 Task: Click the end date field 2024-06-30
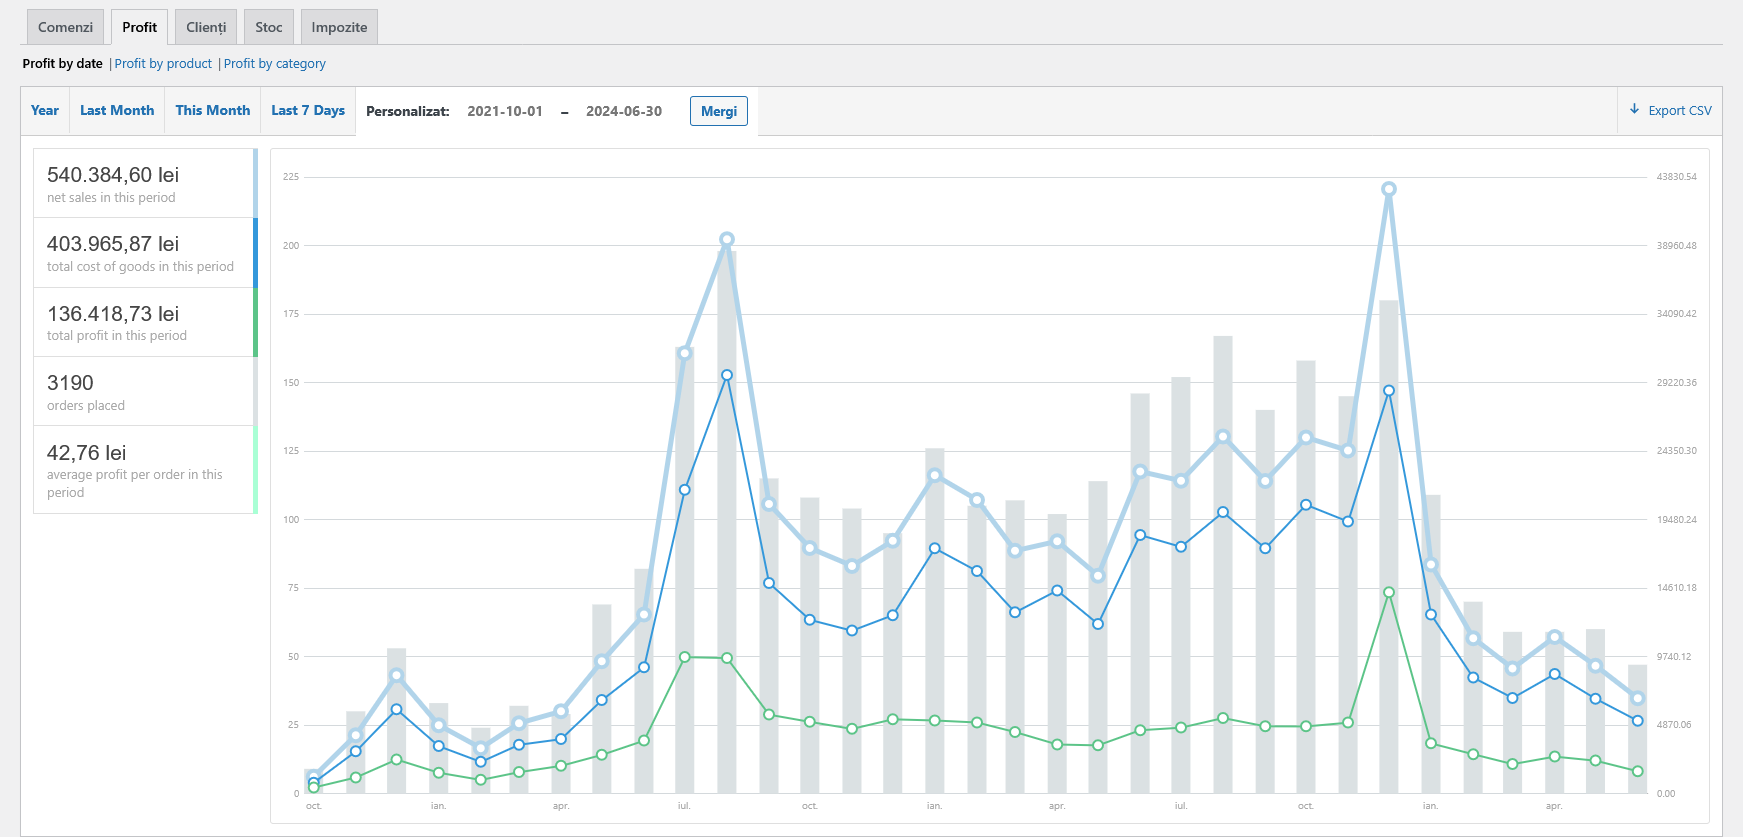(624, 111)
